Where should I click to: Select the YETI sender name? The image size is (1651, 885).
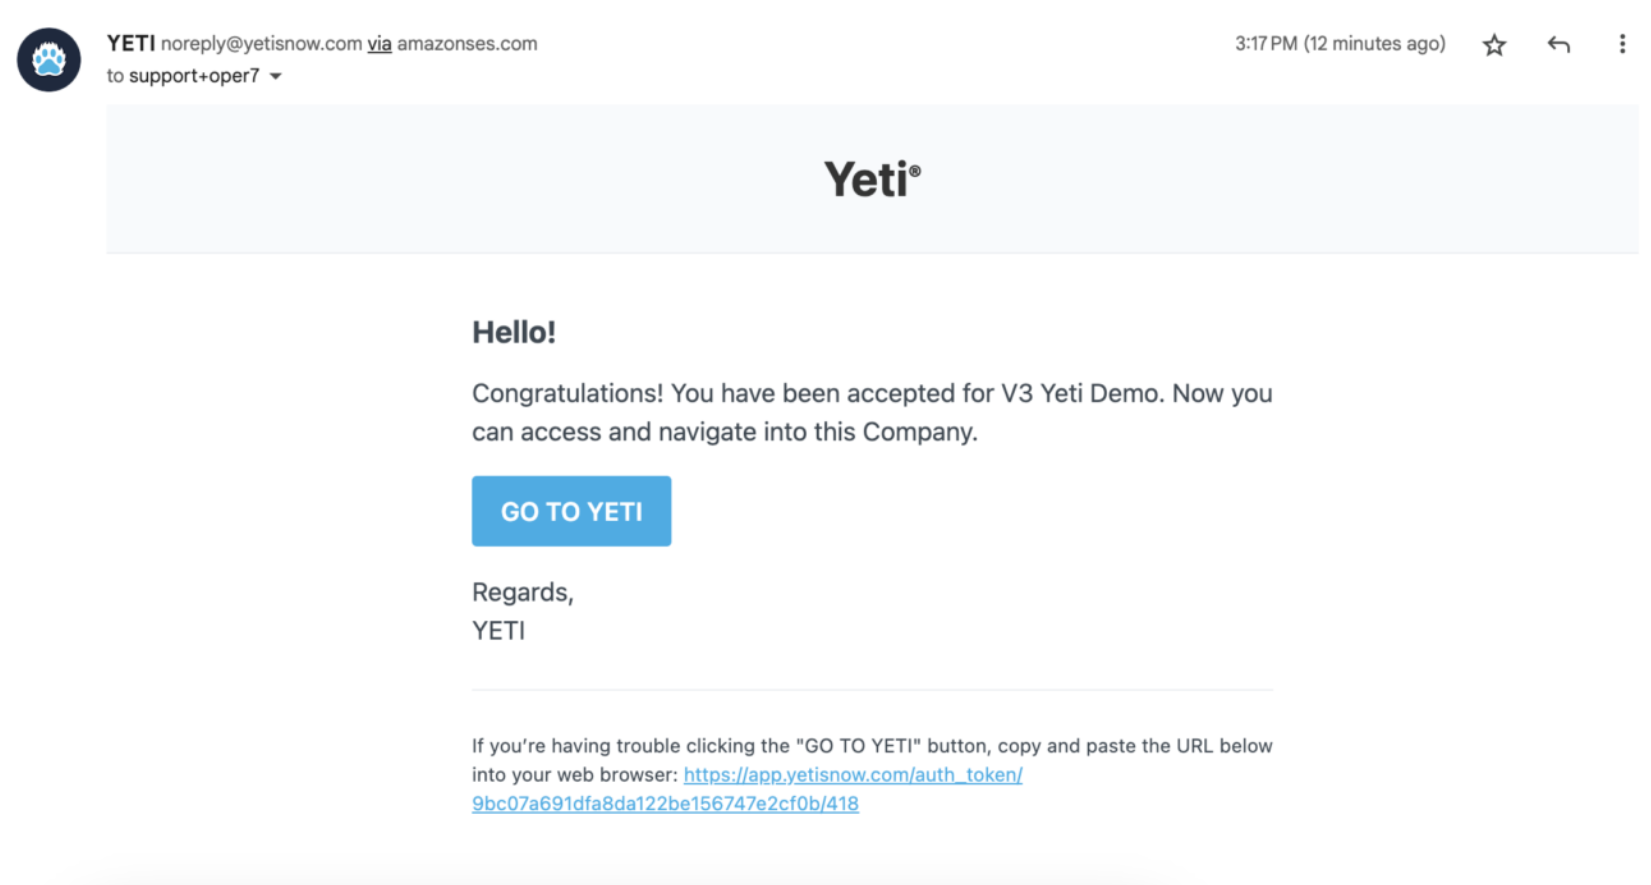(x=131, y=43)
